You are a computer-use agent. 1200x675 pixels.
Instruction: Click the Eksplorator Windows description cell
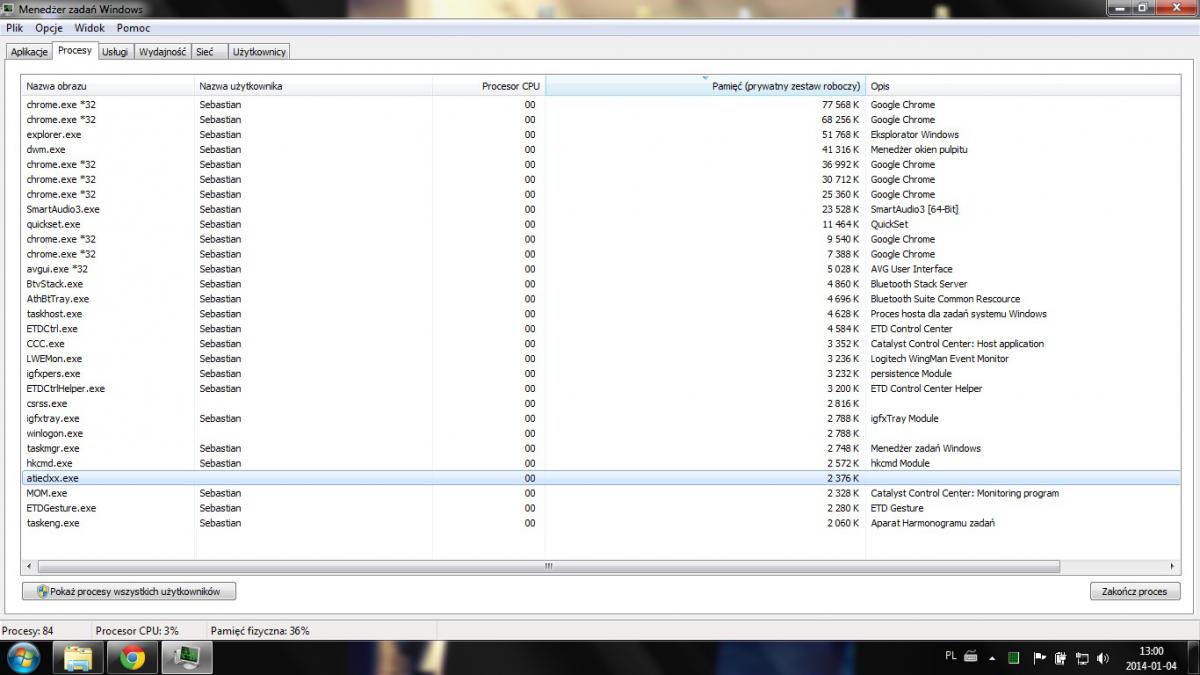pos(914,134)
